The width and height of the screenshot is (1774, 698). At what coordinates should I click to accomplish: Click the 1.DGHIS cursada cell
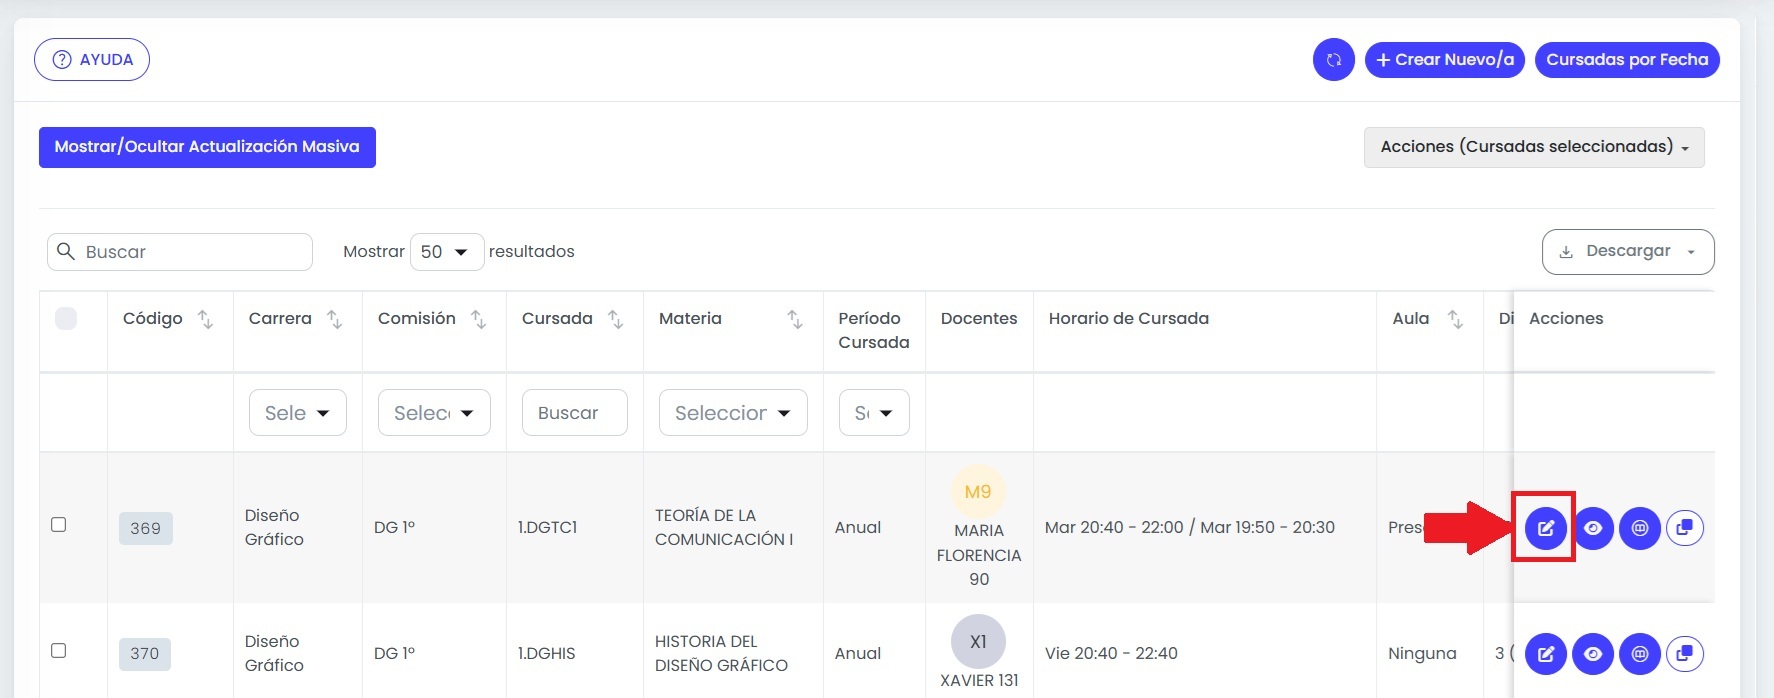point(546,653)
